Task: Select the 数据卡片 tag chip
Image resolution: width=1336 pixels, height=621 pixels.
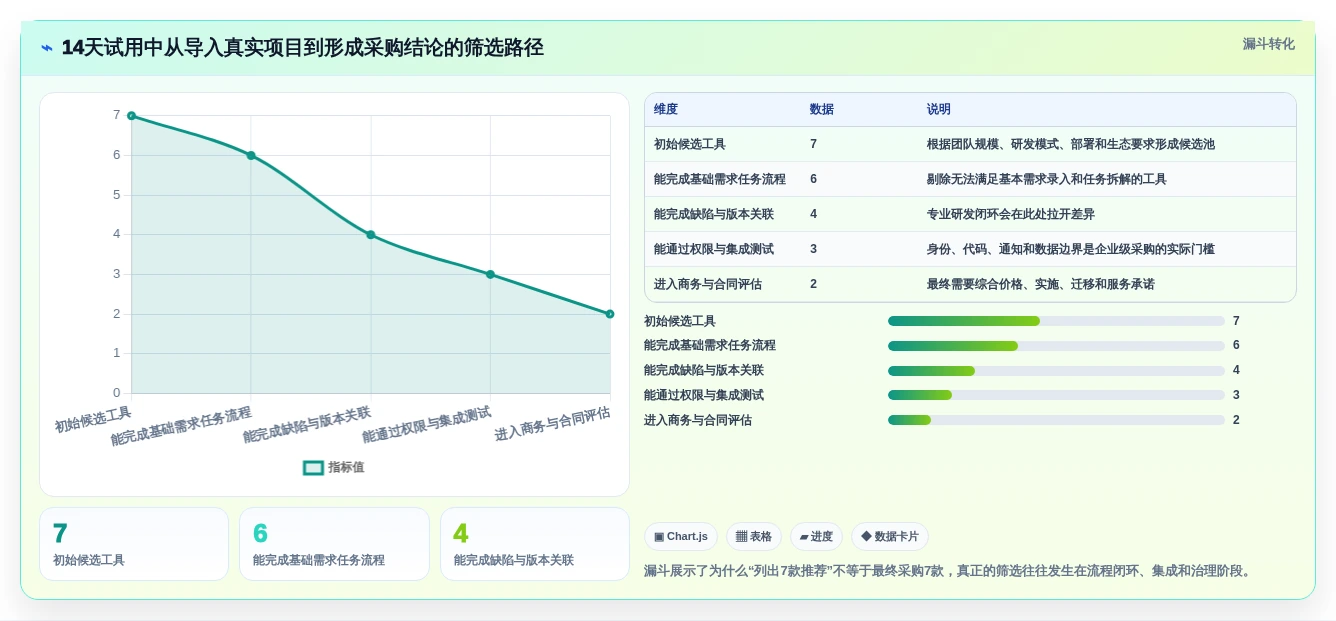Action: coord(889,536)
